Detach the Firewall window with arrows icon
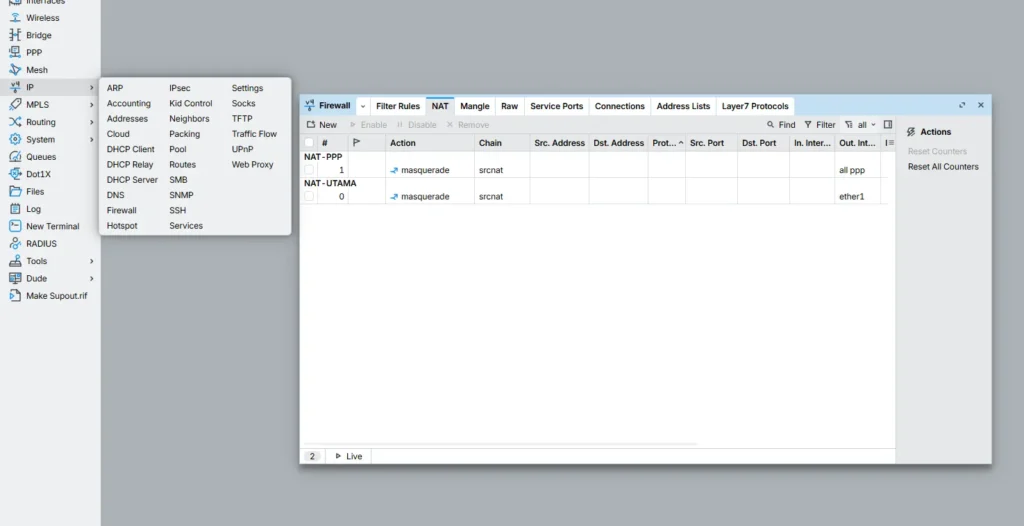This screenshot has width=1024, height=526. pos(962,105)
